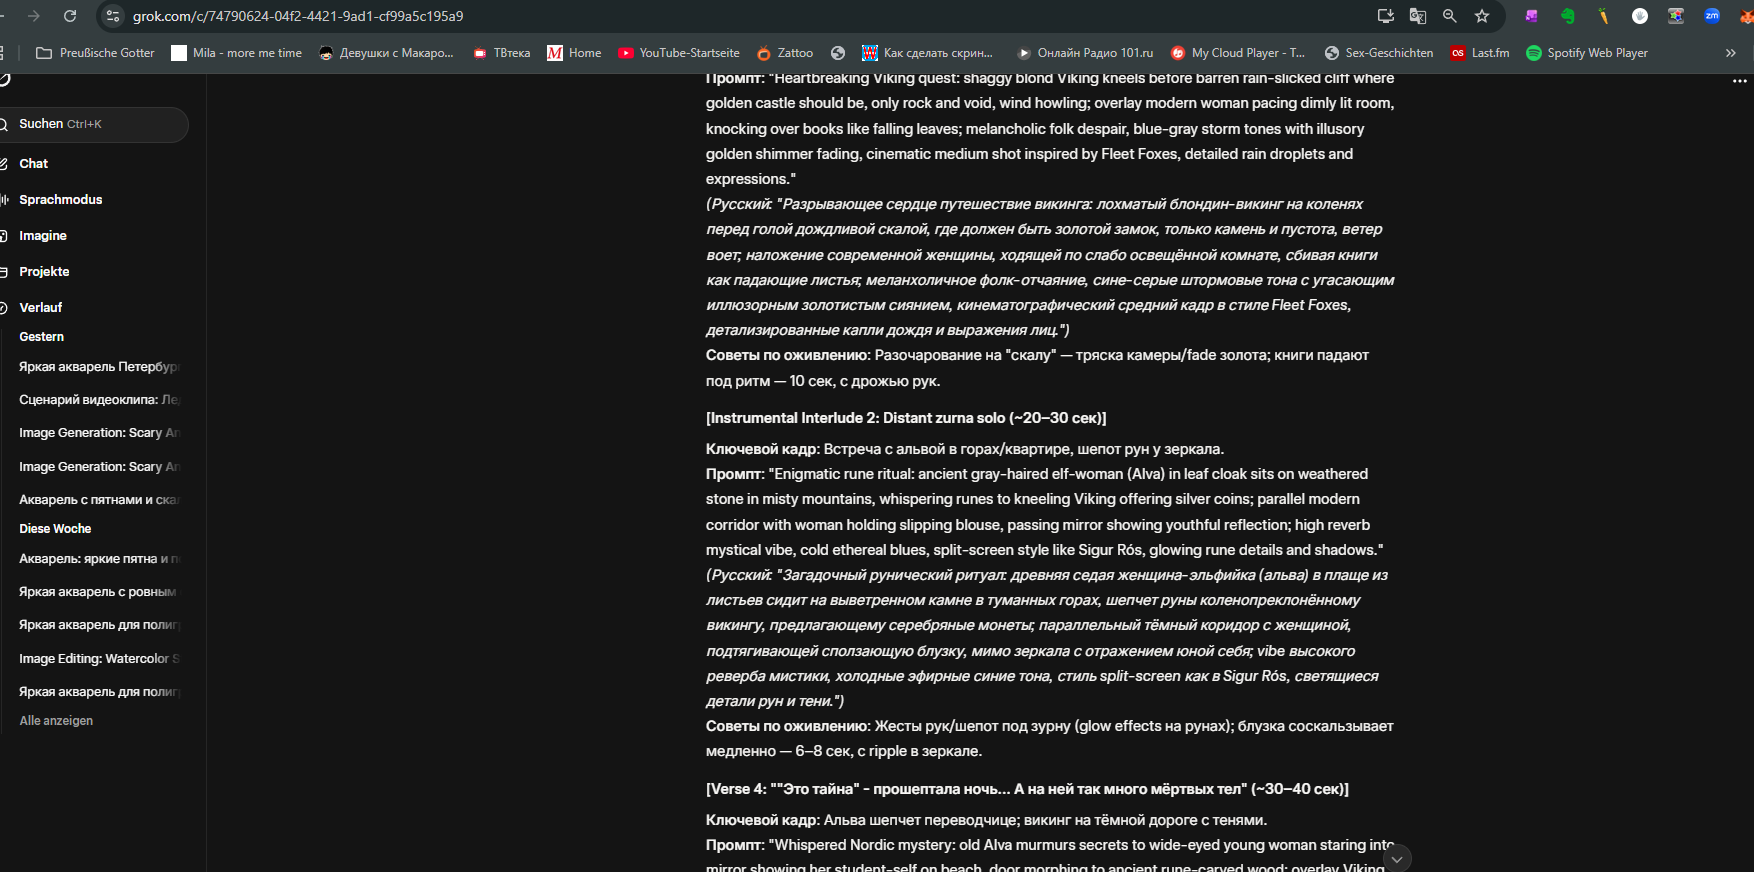Open the Девушки с Макаро... bookmark

click(386, 53)
